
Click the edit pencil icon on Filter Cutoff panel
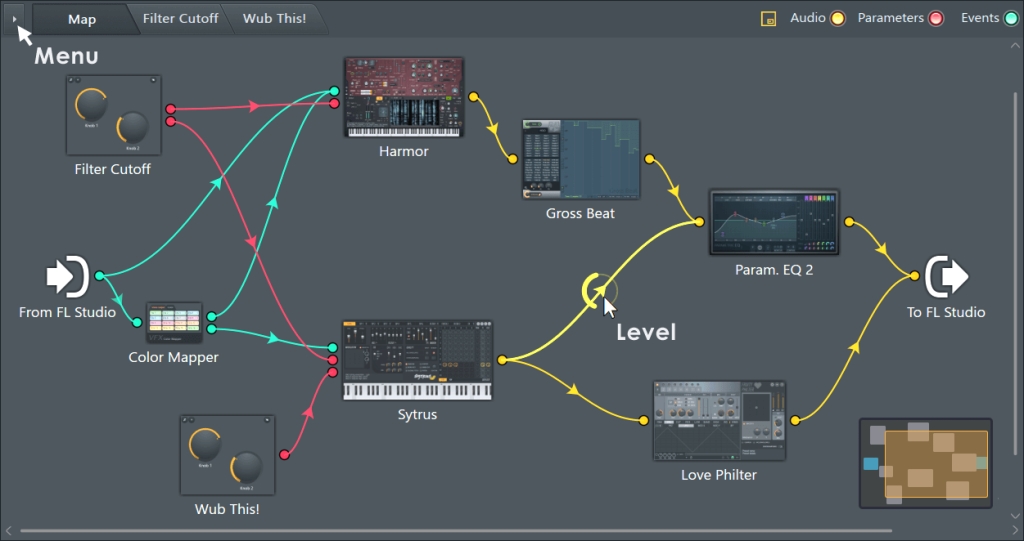click(x=71, y=80)
